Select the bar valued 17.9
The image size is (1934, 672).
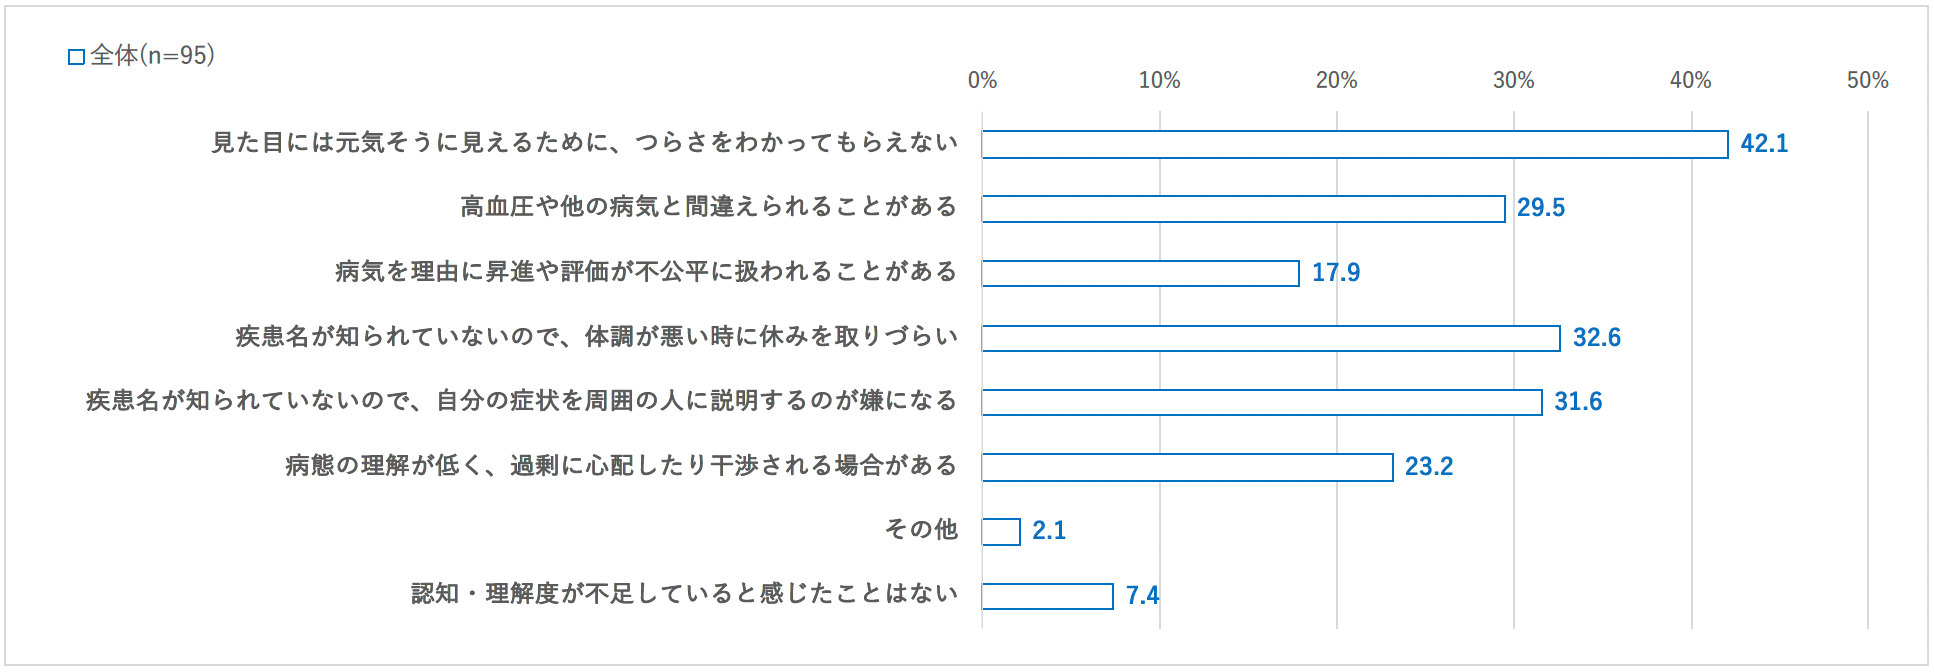click(x=1140, y=273)
